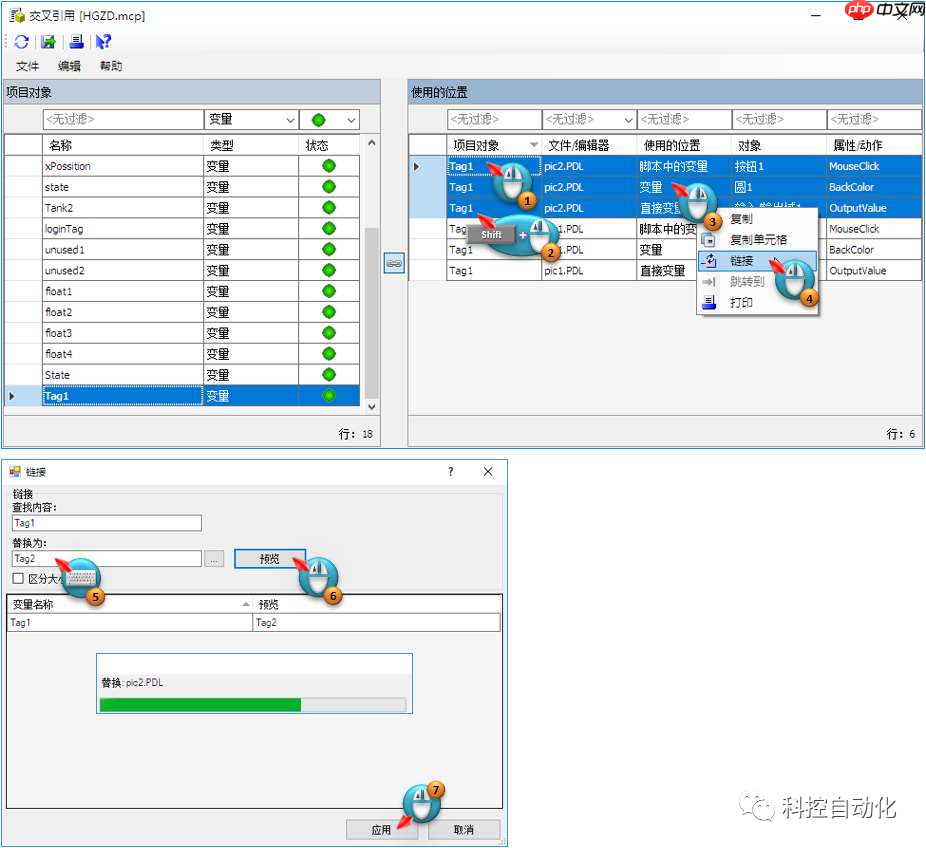Screen dimensions: 926x848
Task: Click the 预览 button in the 链接 dialog
Action: coord(269,559)
